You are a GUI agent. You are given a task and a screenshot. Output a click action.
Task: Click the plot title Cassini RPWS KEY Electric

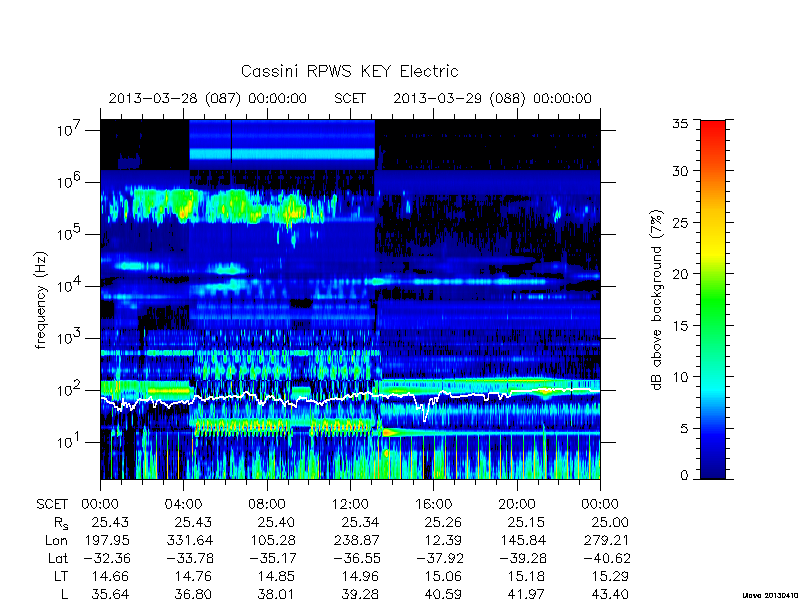click(349, 71)
